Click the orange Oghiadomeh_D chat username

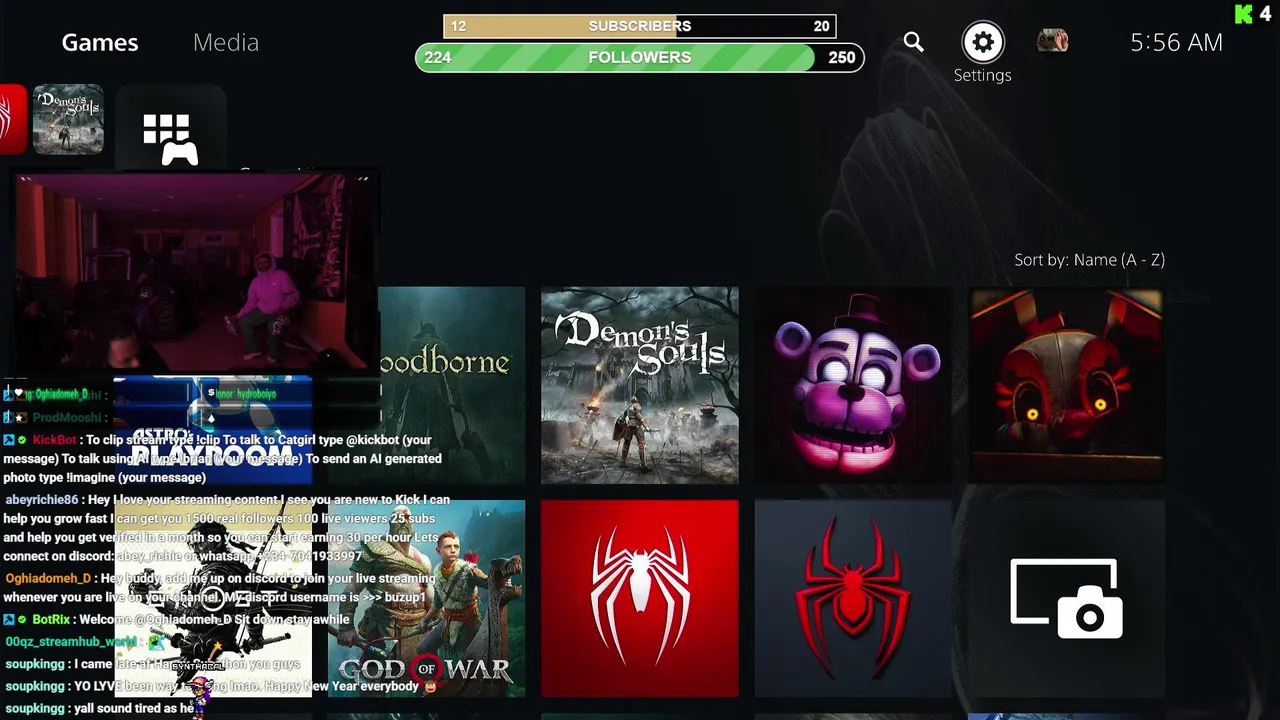[x=49, y=578]
